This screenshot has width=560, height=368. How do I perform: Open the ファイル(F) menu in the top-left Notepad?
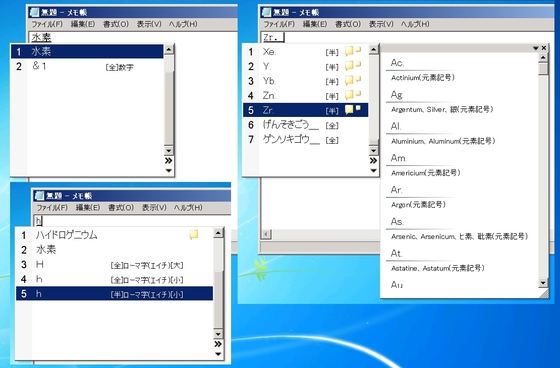point(47,24)
